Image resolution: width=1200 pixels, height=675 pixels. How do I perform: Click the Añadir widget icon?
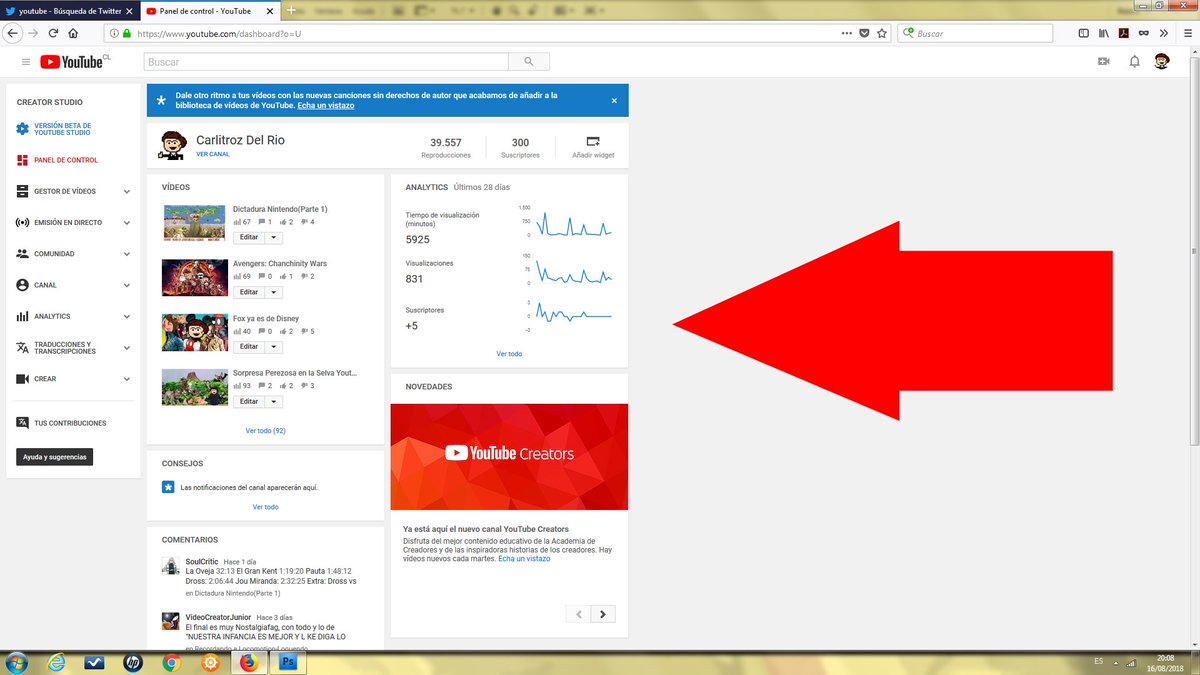click(x=593, y=141)
